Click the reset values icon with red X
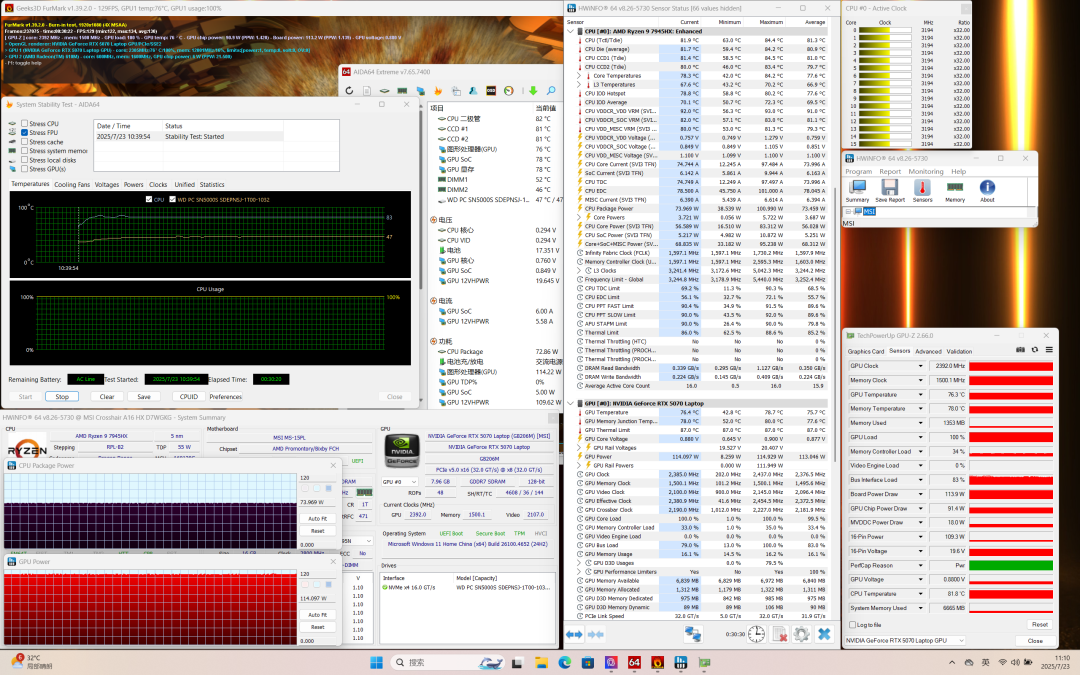 click(779, 634)
